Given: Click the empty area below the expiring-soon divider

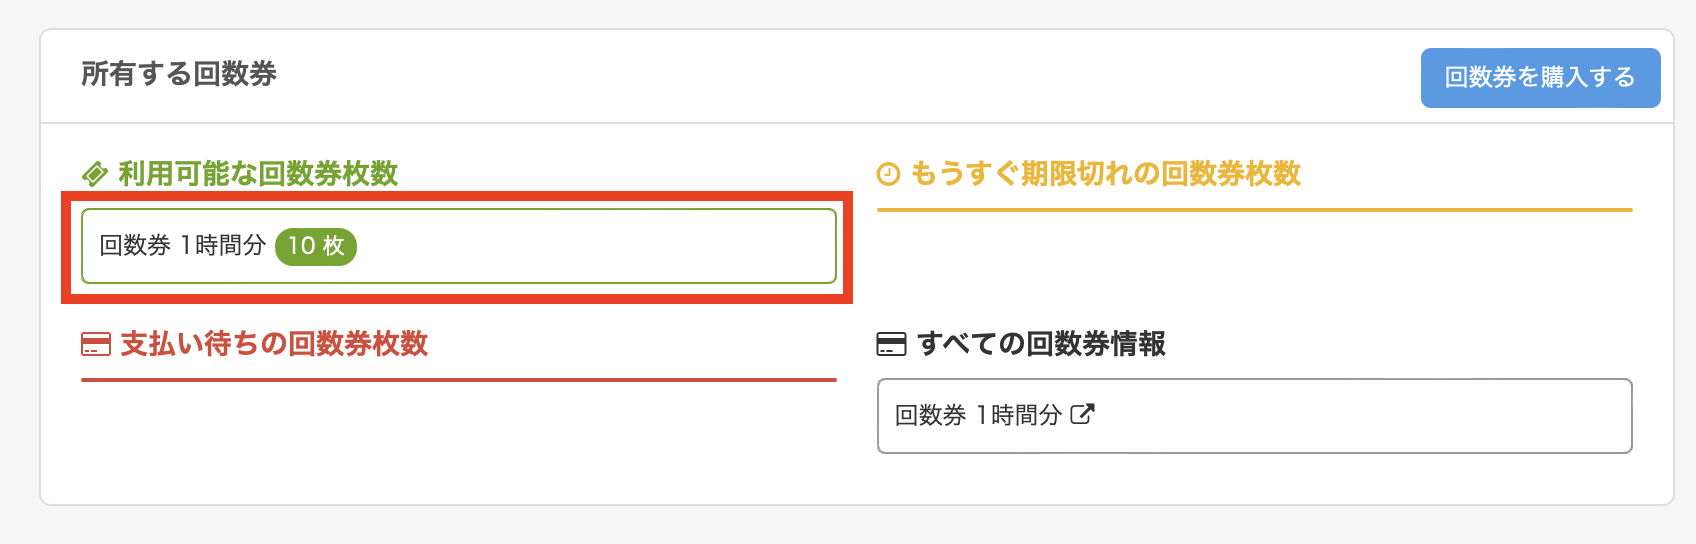Looking at the screenshot, I should (x=1254, y=262).
